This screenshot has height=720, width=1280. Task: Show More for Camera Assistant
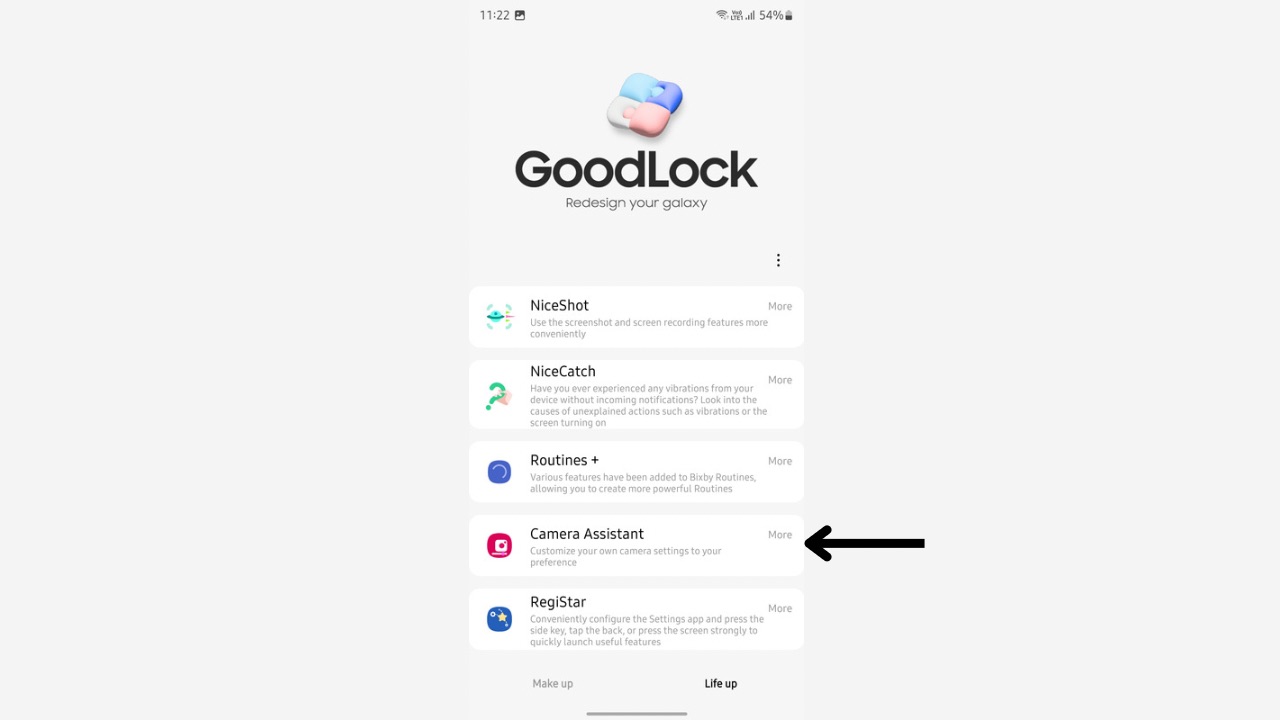(780, 535)
